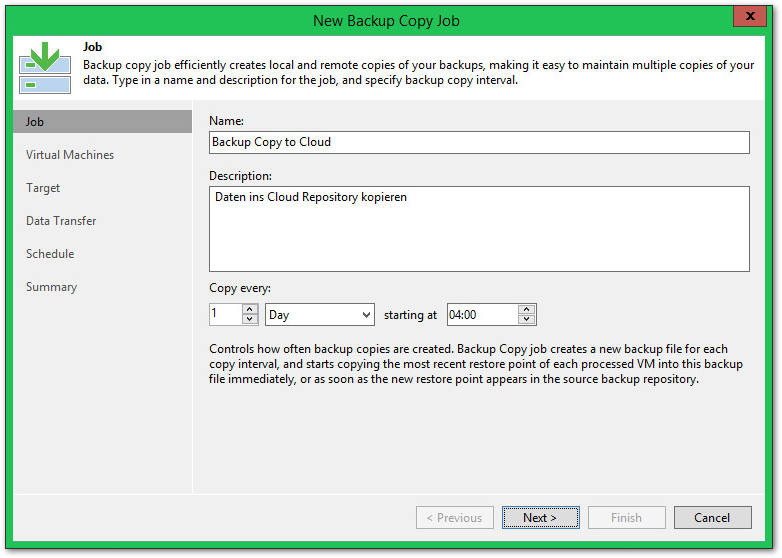Switch to Data Transfer step
Image resolution: width=782 pixels, height=558 pixels.
[x=61, y=221]
